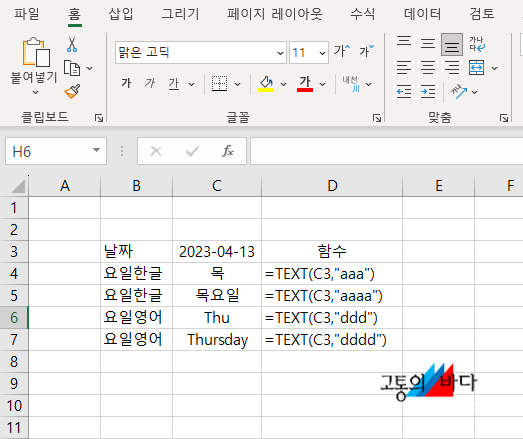523x439 pixels.
Task: Open the 파일 (File) tab
Action: coord(27,14)
